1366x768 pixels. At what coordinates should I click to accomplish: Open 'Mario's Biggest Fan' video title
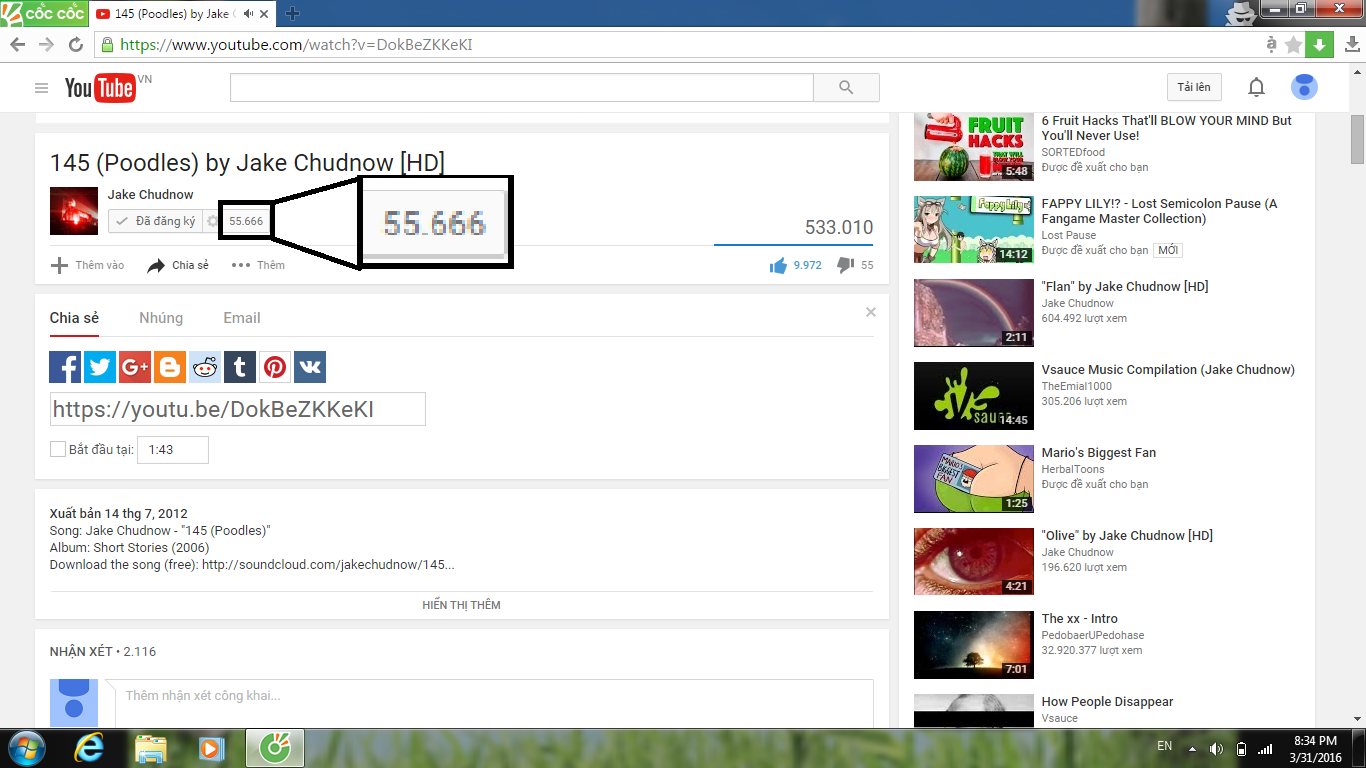(1098, 453)
